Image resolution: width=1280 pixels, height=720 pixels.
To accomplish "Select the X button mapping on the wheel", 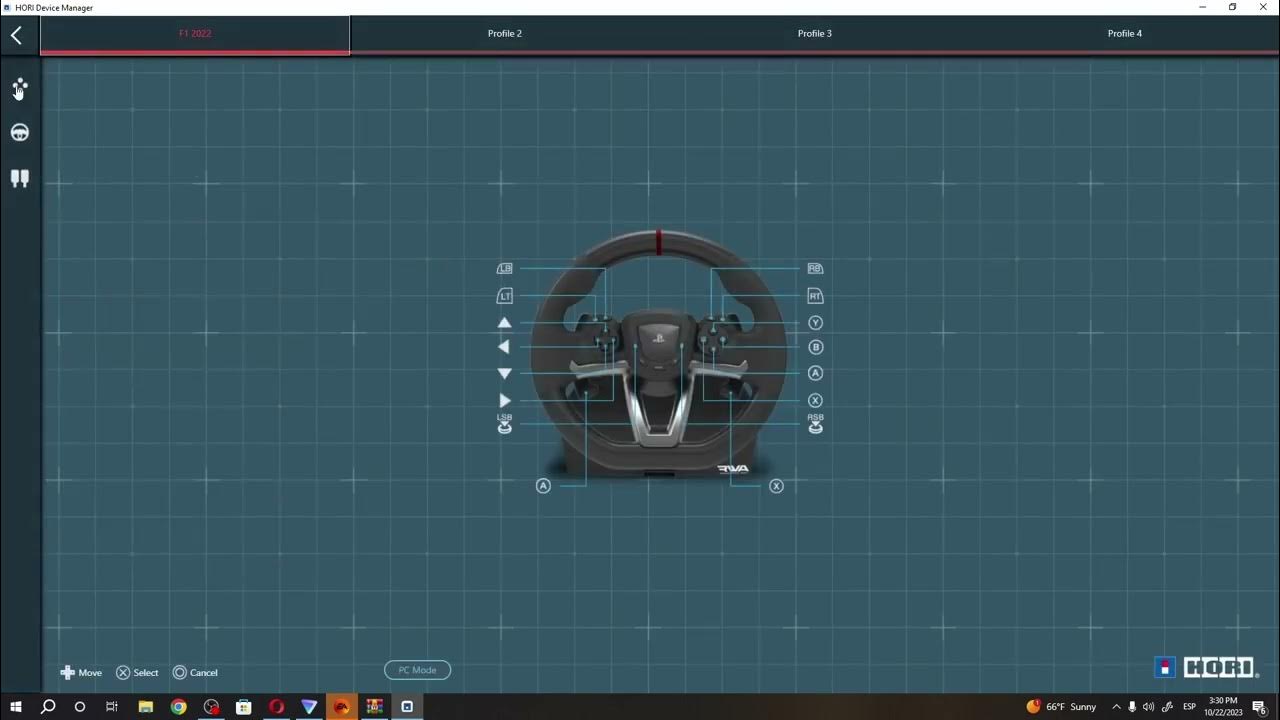I will pyautogui.click(x=815, y=399).
